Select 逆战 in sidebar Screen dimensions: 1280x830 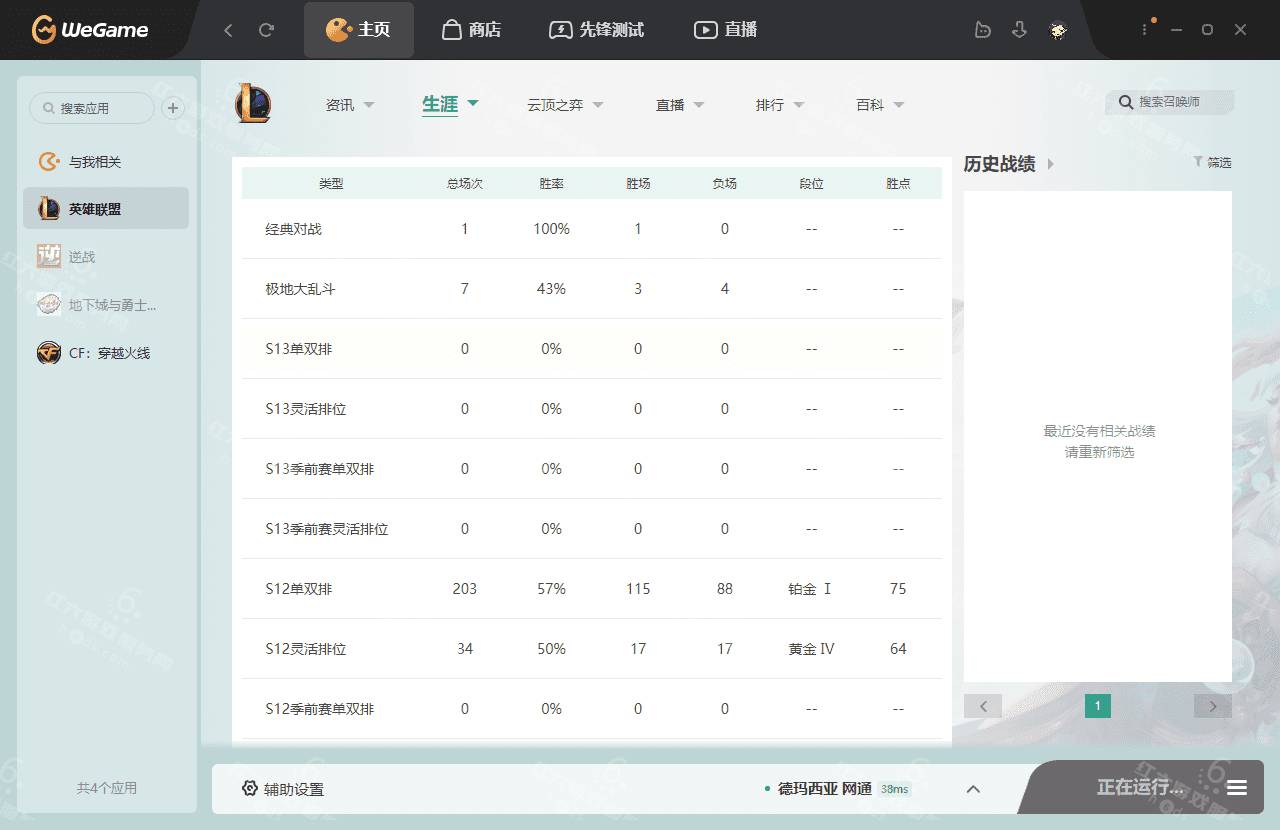(106, 257)
